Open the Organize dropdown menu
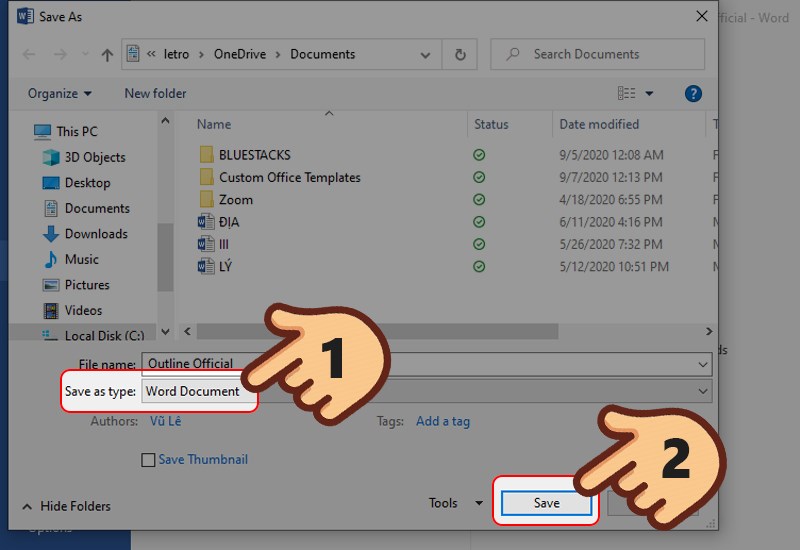The height and width of the screenshot is (550, 800). 60,93
